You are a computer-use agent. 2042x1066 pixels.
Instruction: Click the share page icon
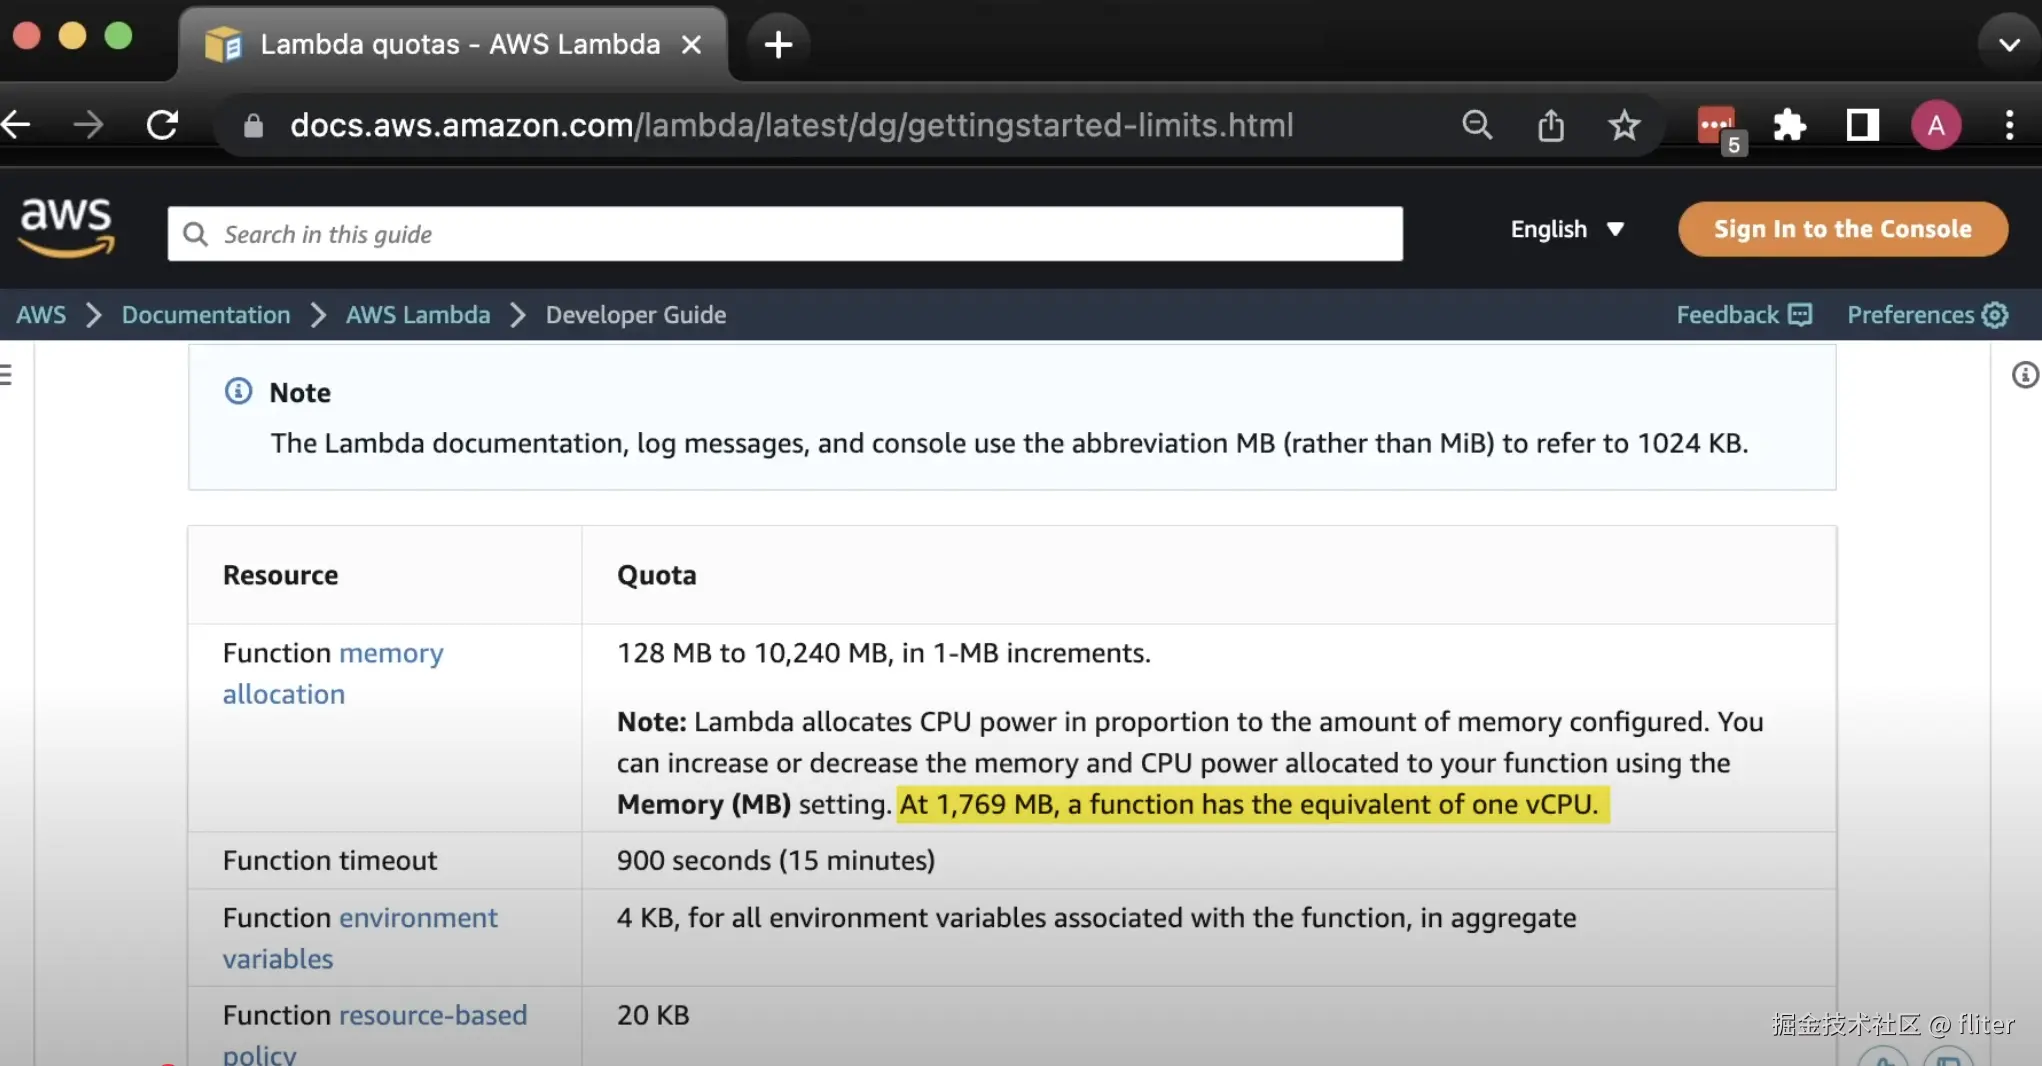(x=1550, y=125)
